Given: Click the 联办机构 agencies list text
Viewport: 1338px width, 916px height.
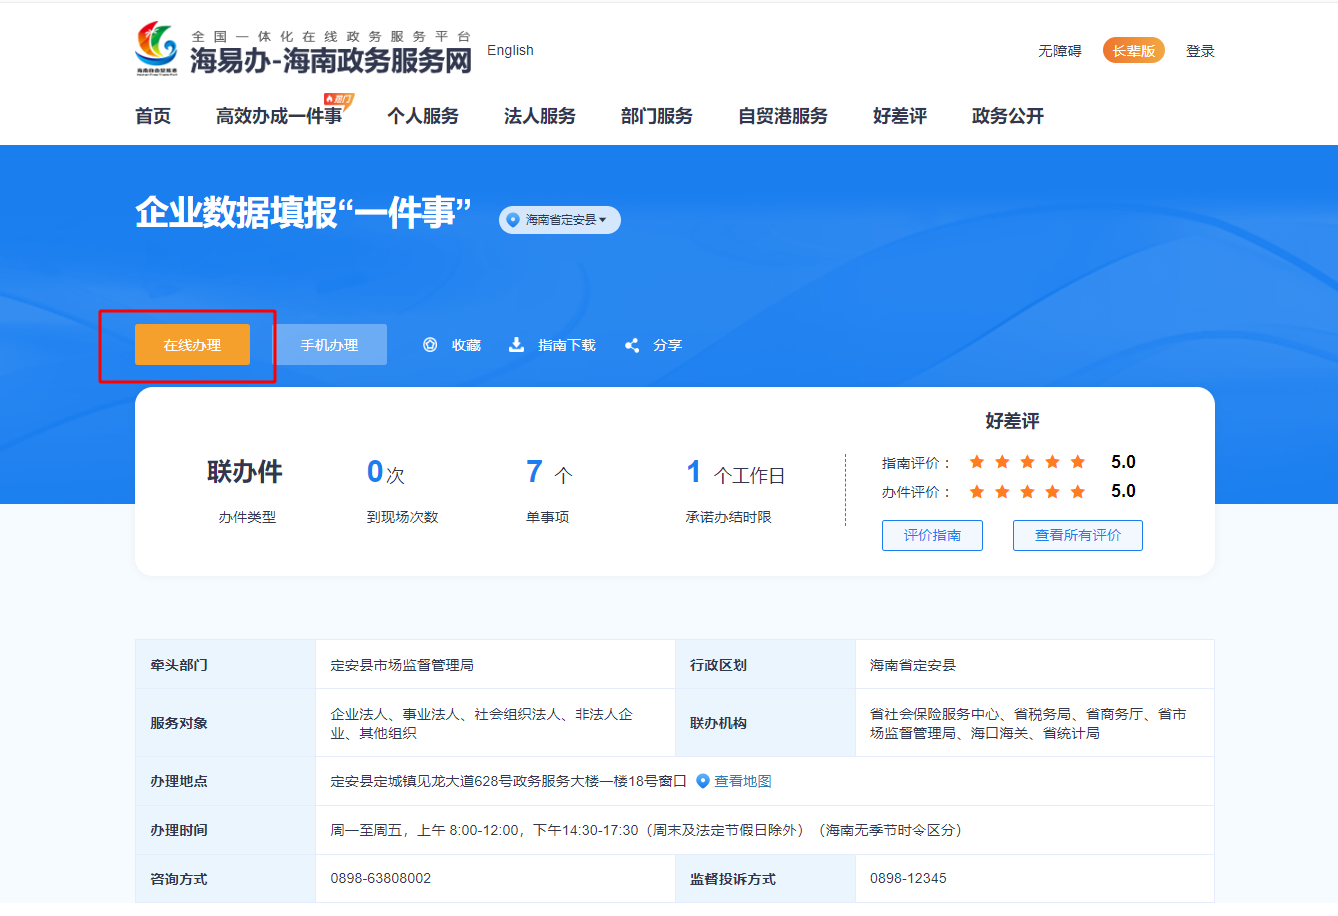Looking at the screenshot, I should pyautogui.click(x=1028, y=723).
